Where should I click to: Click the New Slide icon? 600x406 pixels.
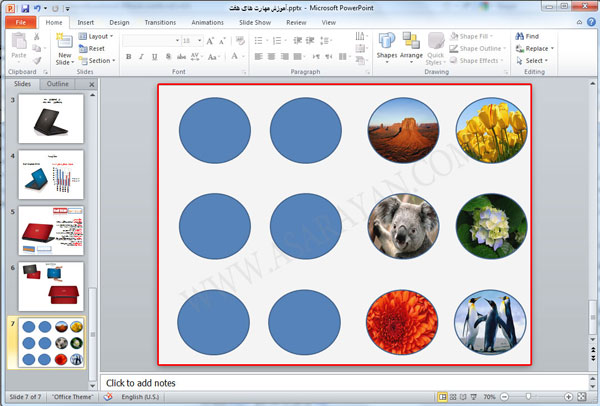tap(64, 45)
